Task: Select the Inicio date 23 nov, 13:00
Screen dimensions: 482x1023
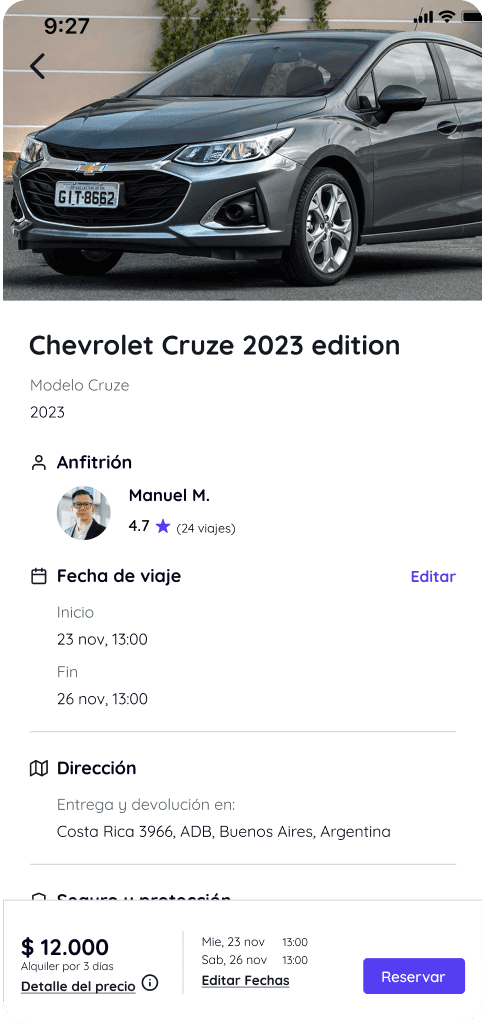Action: pos(102,639)
